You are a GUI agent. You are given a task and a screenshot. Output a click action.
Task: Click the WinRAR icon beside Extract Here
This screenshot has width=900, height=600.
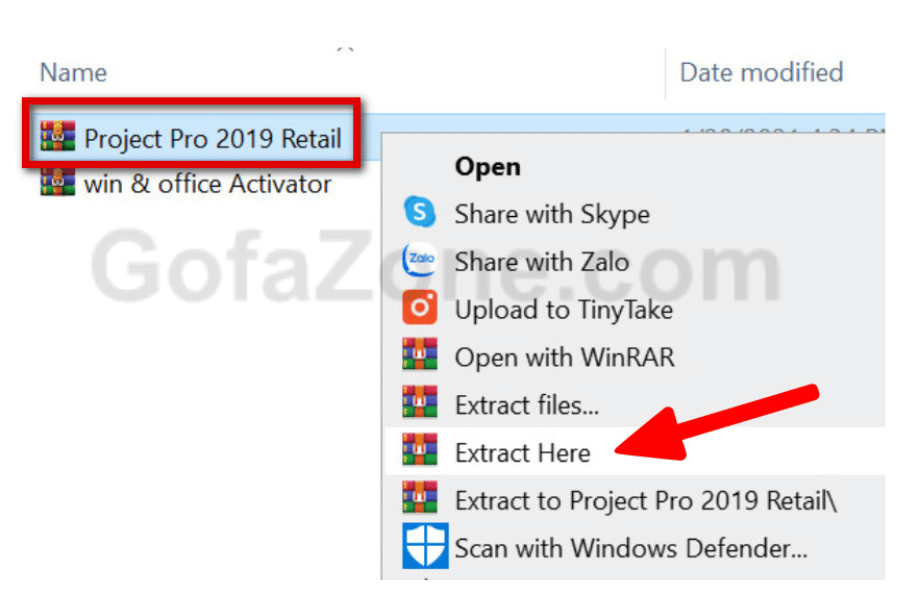point(420,449)
